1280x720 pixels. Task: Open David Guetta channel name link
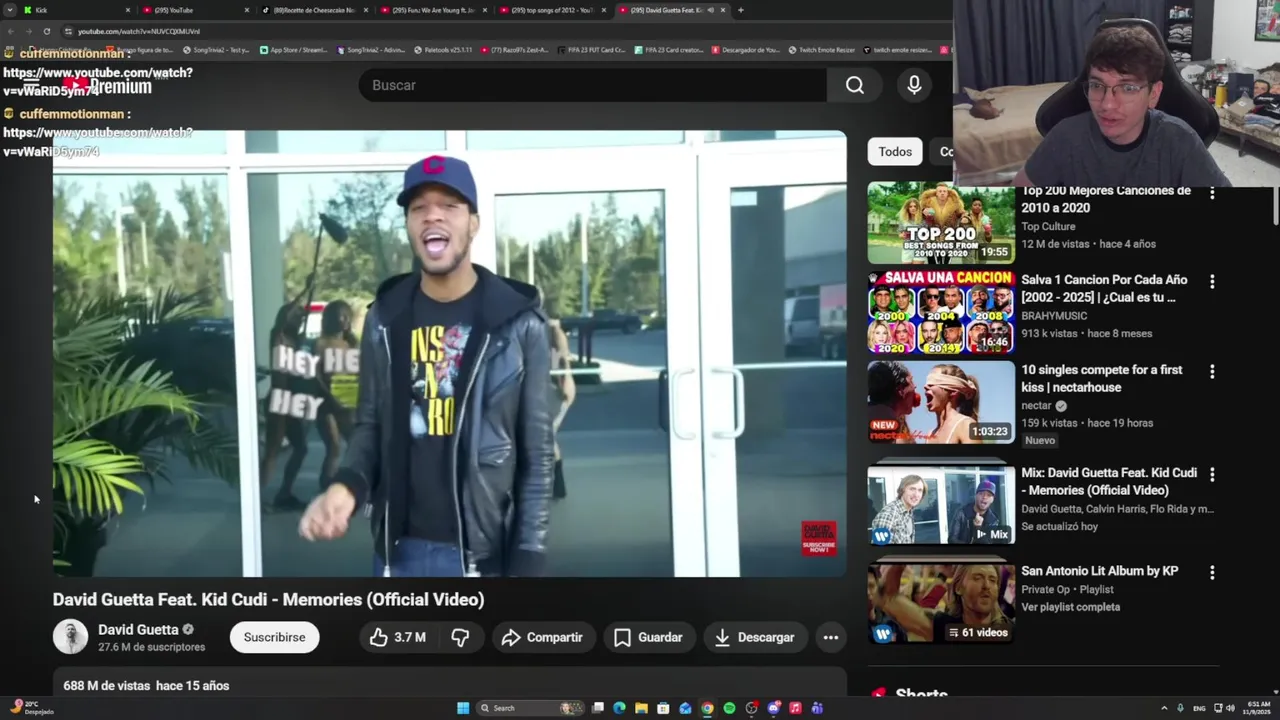click(x=138, y=630)
